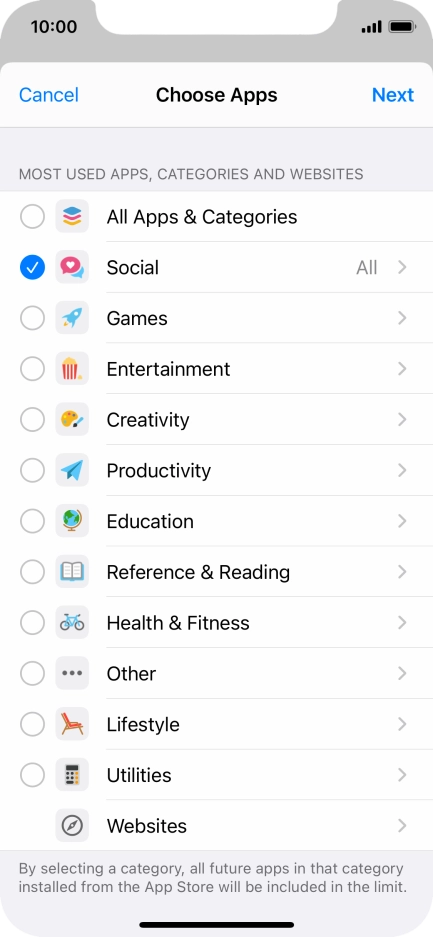433x937 pixels.
Task: Check the Lifestyle category circle
Action: 32,724
